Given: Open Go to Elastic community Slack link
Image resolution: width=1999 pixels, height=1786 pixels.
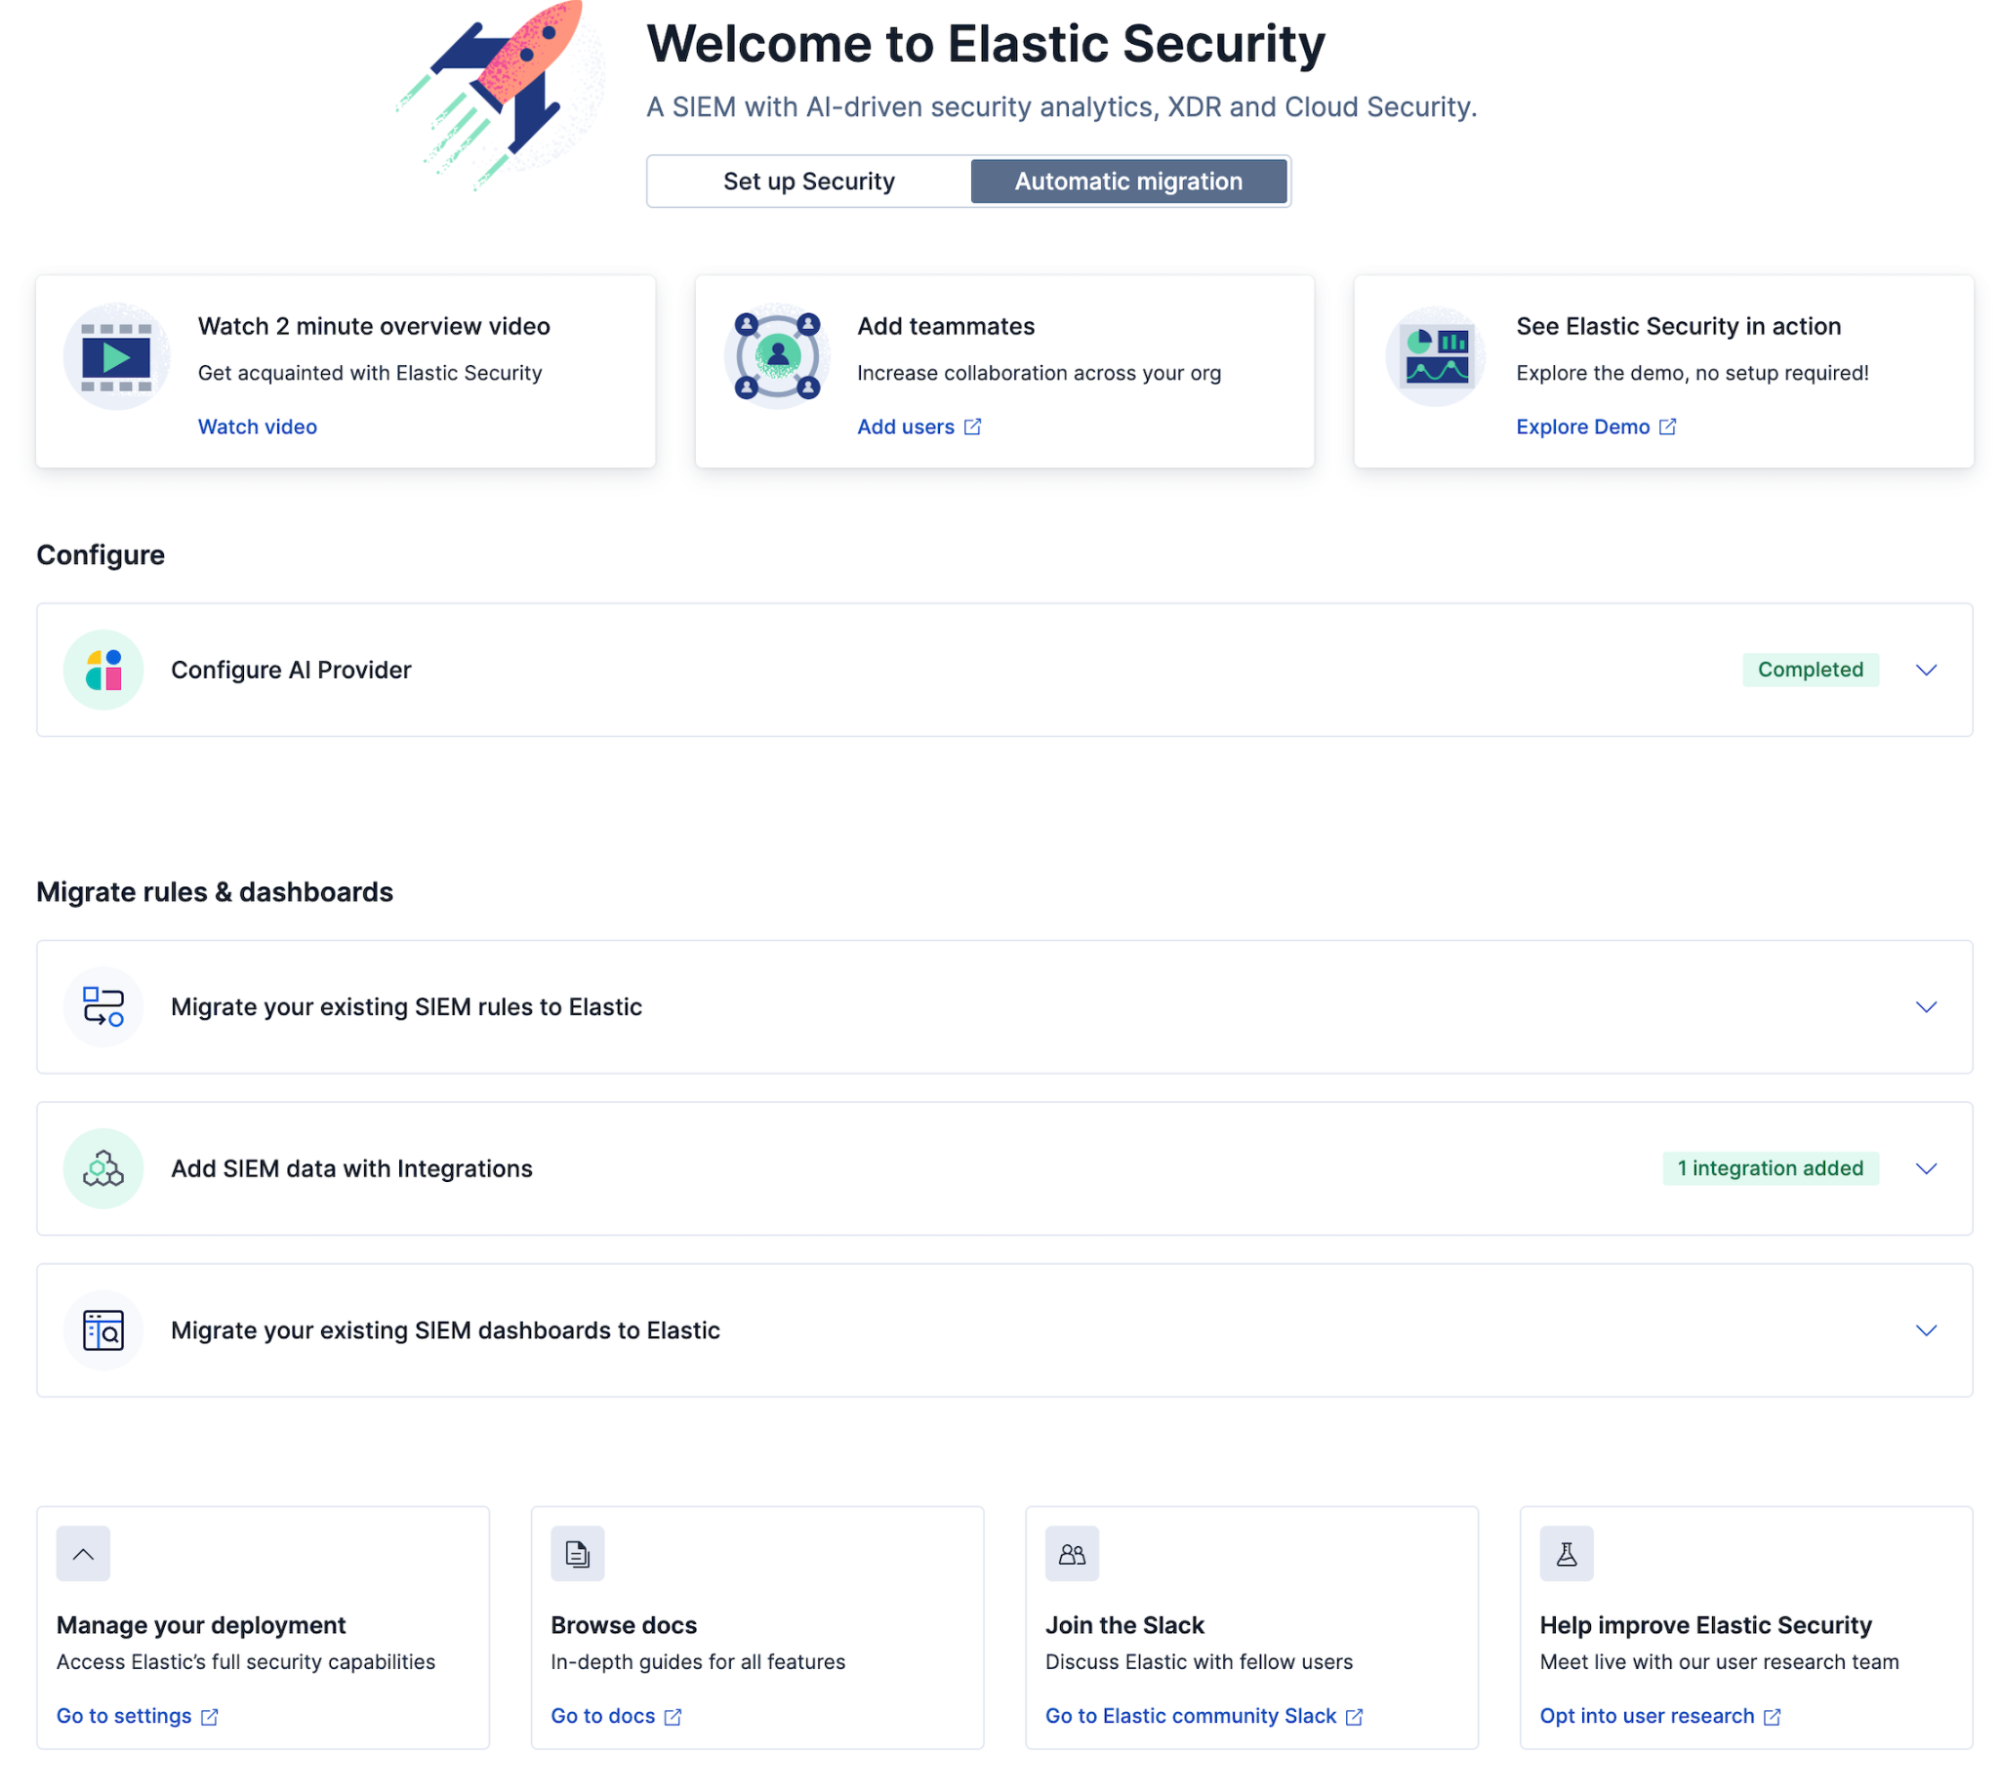Looking at the screenshot, I should coord(1191,1716).
